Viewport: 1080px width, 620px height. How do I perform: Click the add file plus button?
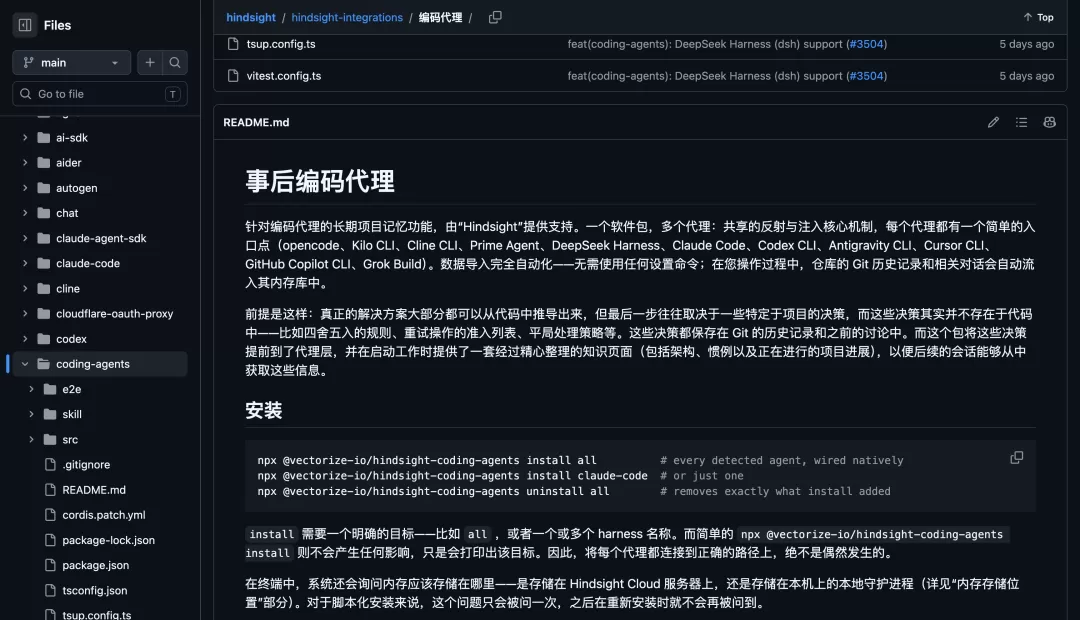[x=149, y=63]
